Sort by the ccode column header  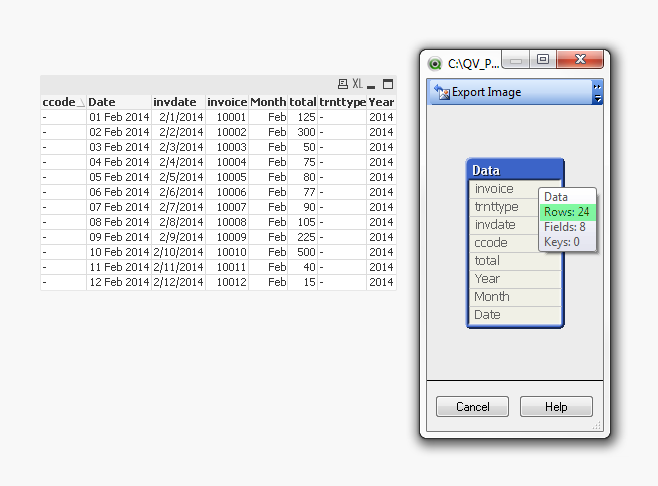point(63,102)
